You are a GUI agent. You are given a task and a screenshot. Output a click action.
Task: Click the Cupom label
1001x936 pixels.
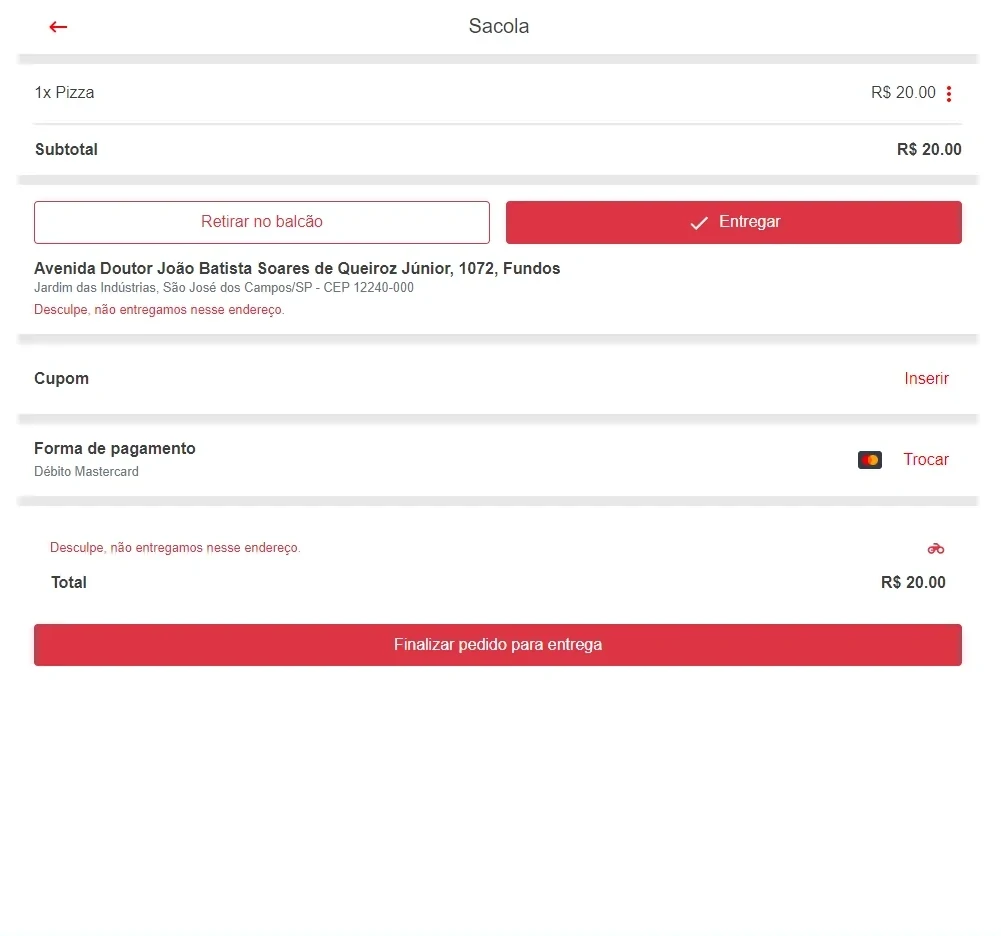(x=62, y=379)
